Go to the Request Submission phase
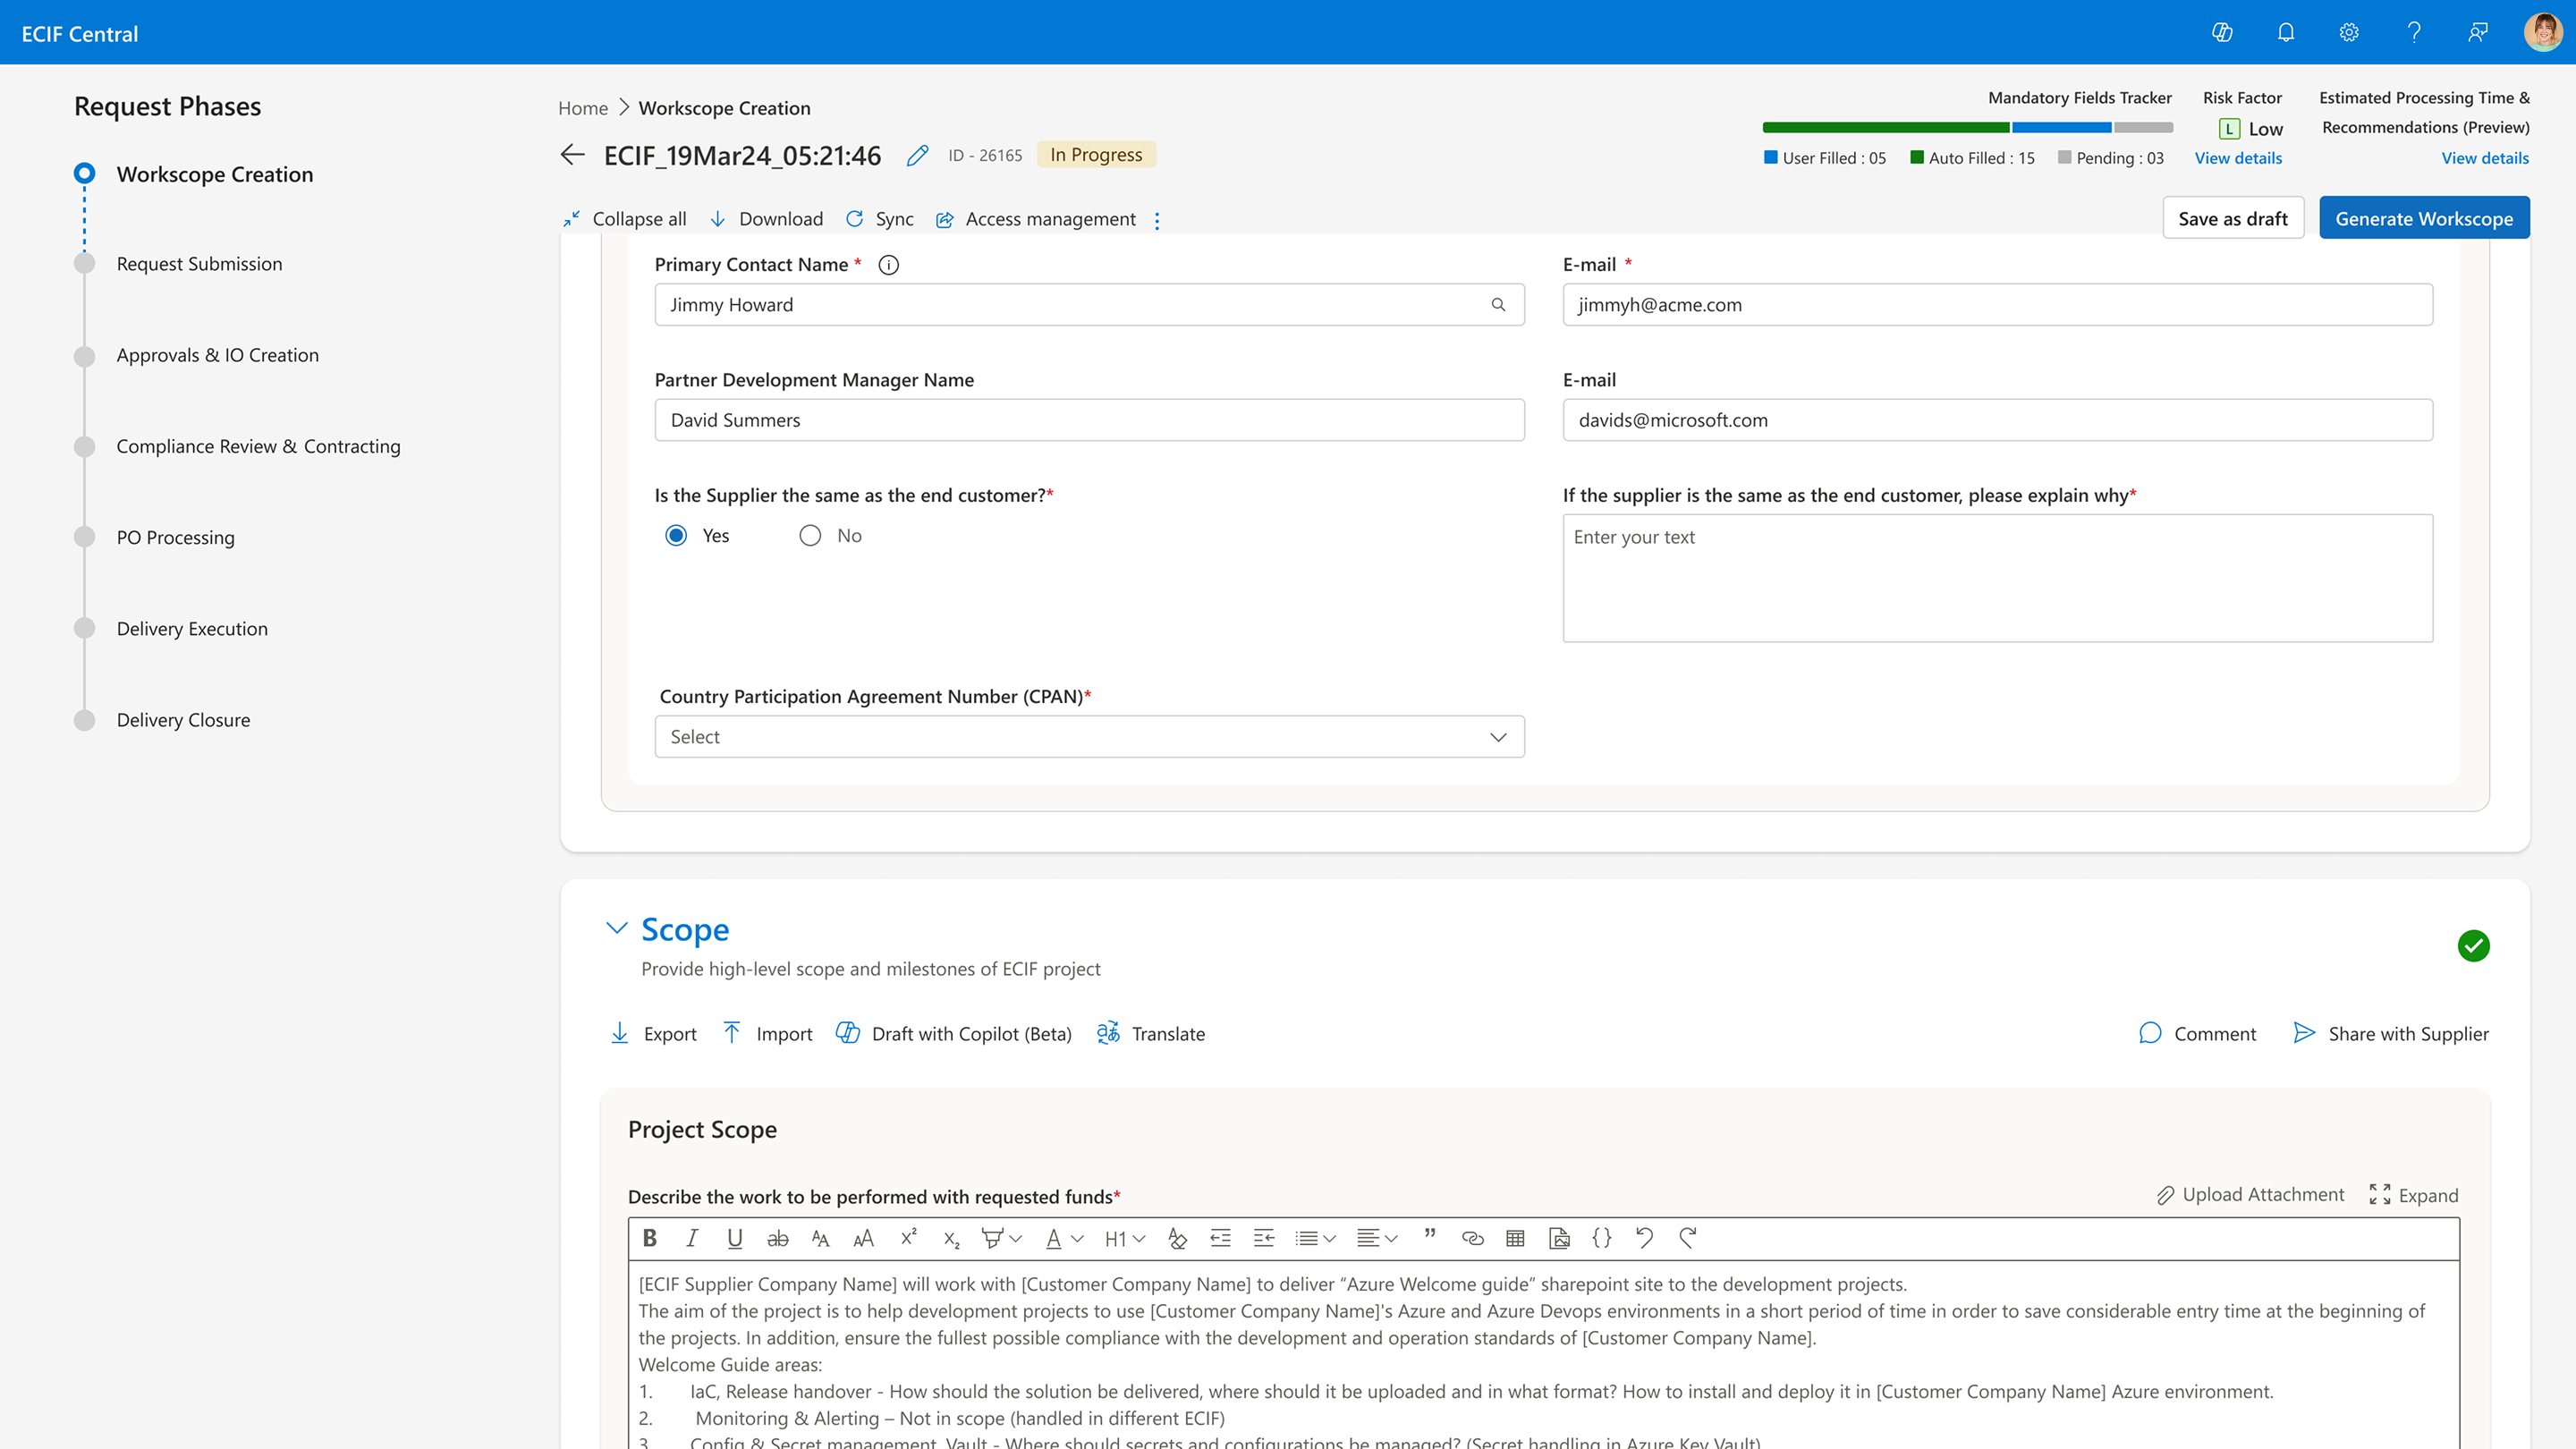 [199, 264]
